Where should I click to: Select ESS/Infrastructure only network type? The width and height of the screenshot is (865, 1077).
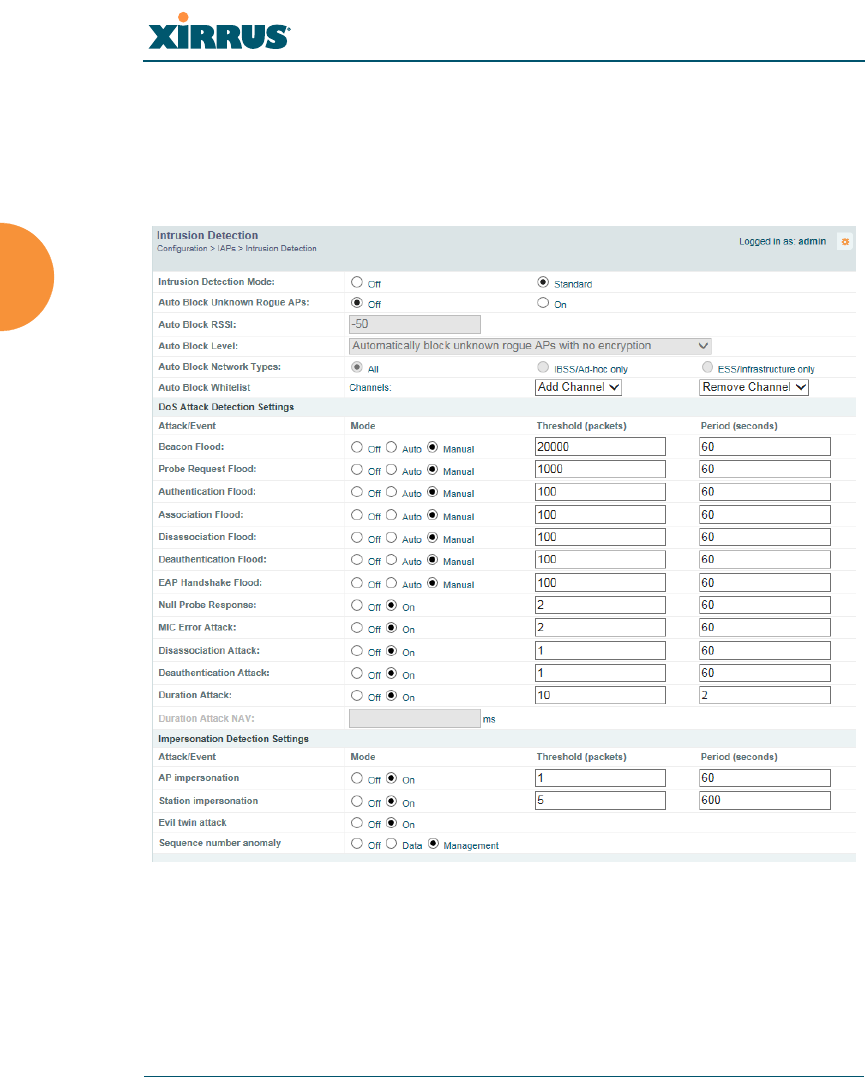click(x=707, y=367)
